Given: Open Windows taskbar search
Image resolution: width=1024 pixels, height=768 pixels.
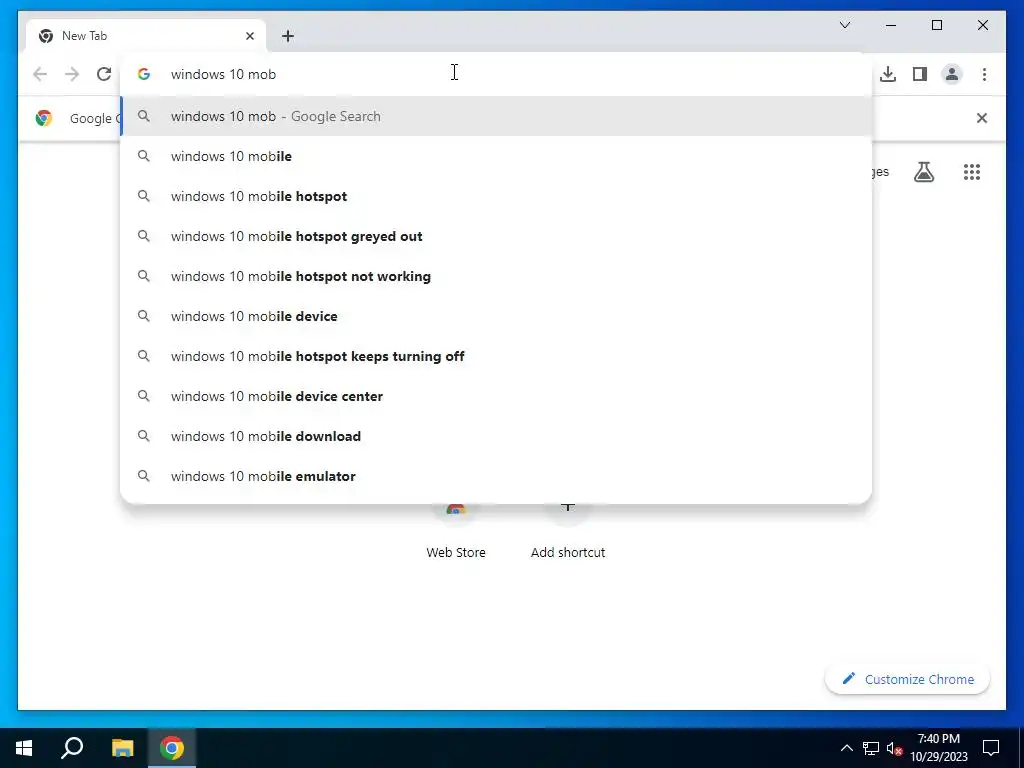Looking at the screenshot, I should point(72,748).
